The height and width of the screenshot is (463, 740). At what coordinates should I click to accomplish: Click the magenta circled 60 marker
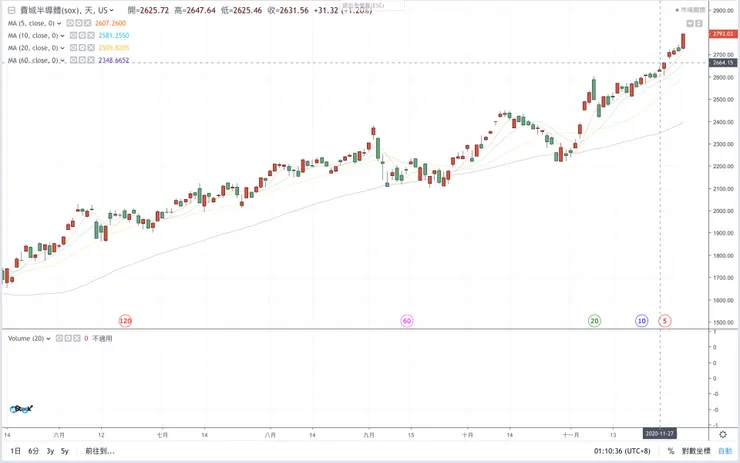[407, 321]
